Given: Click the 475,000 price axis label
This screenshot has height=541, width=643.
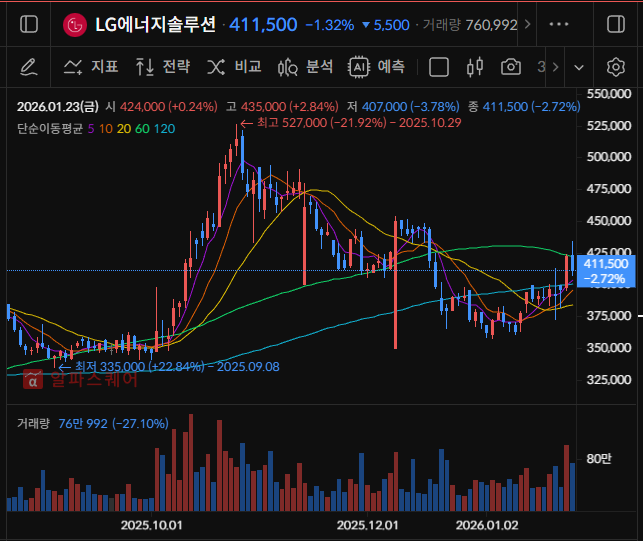Looking at the screenshot, I should (609, 189).
